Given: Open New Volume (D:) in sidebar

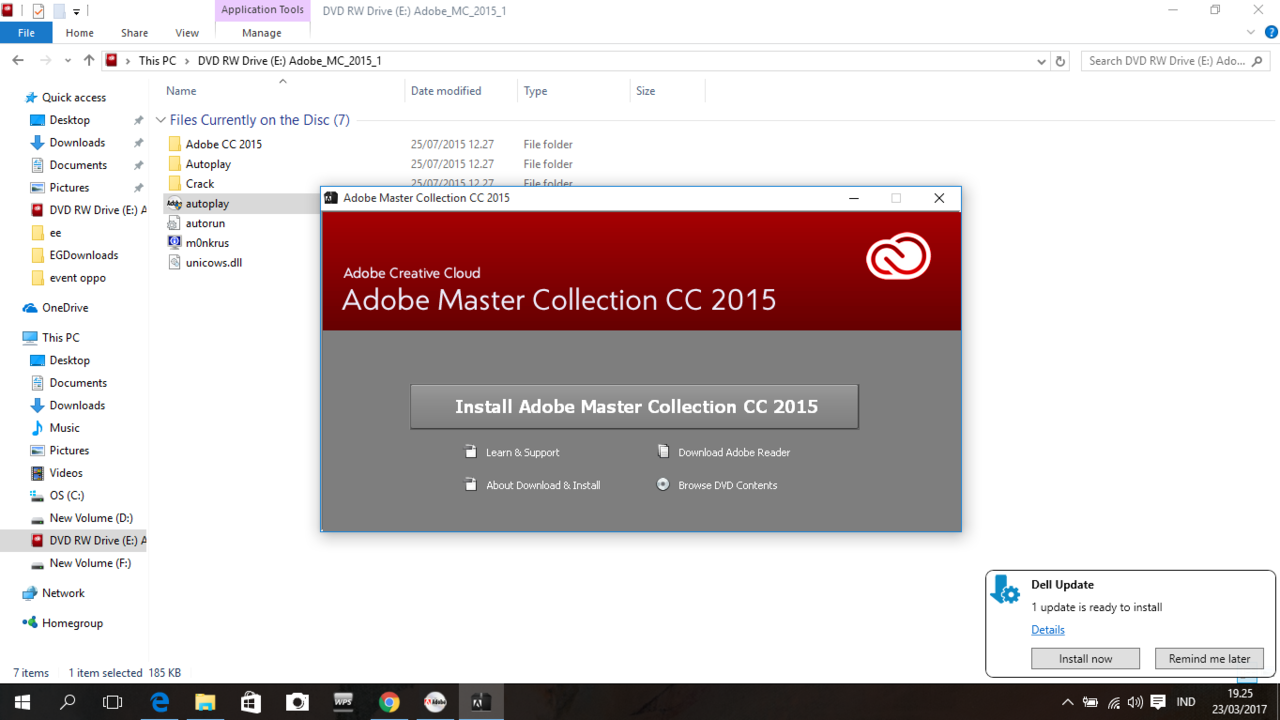Looking at the screenshot, I should (x=91, y=518).
